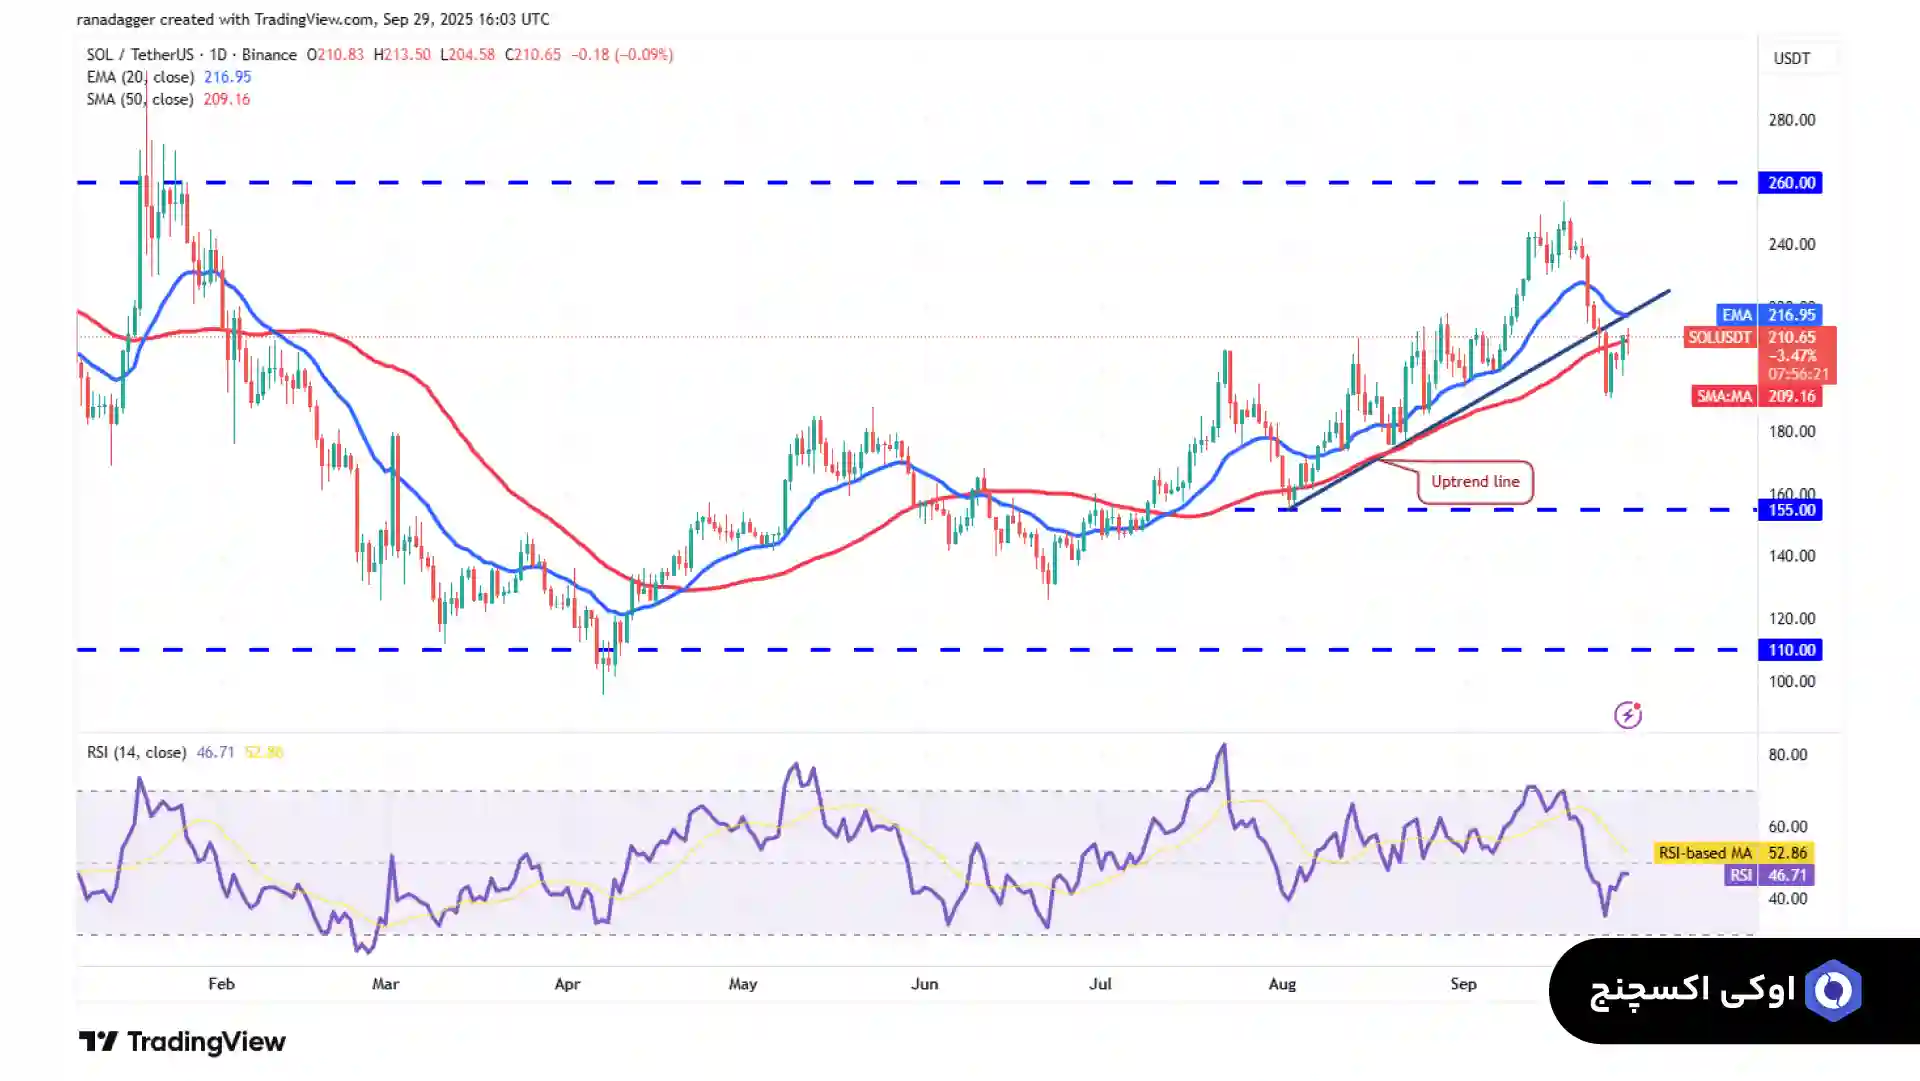Screen dimensions: 1920x1081
Task: Click the USDT currency label on the price axis
Action: 1791,58
